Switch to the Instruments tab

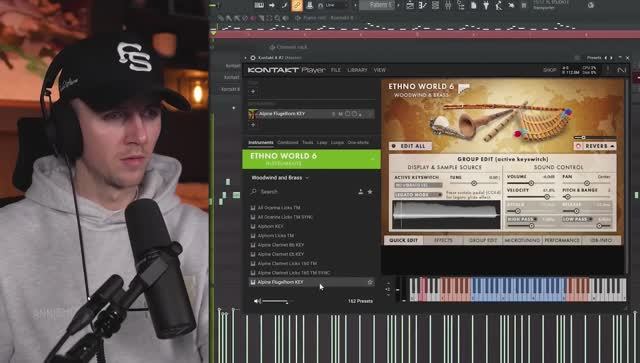[x=261, y=143]
